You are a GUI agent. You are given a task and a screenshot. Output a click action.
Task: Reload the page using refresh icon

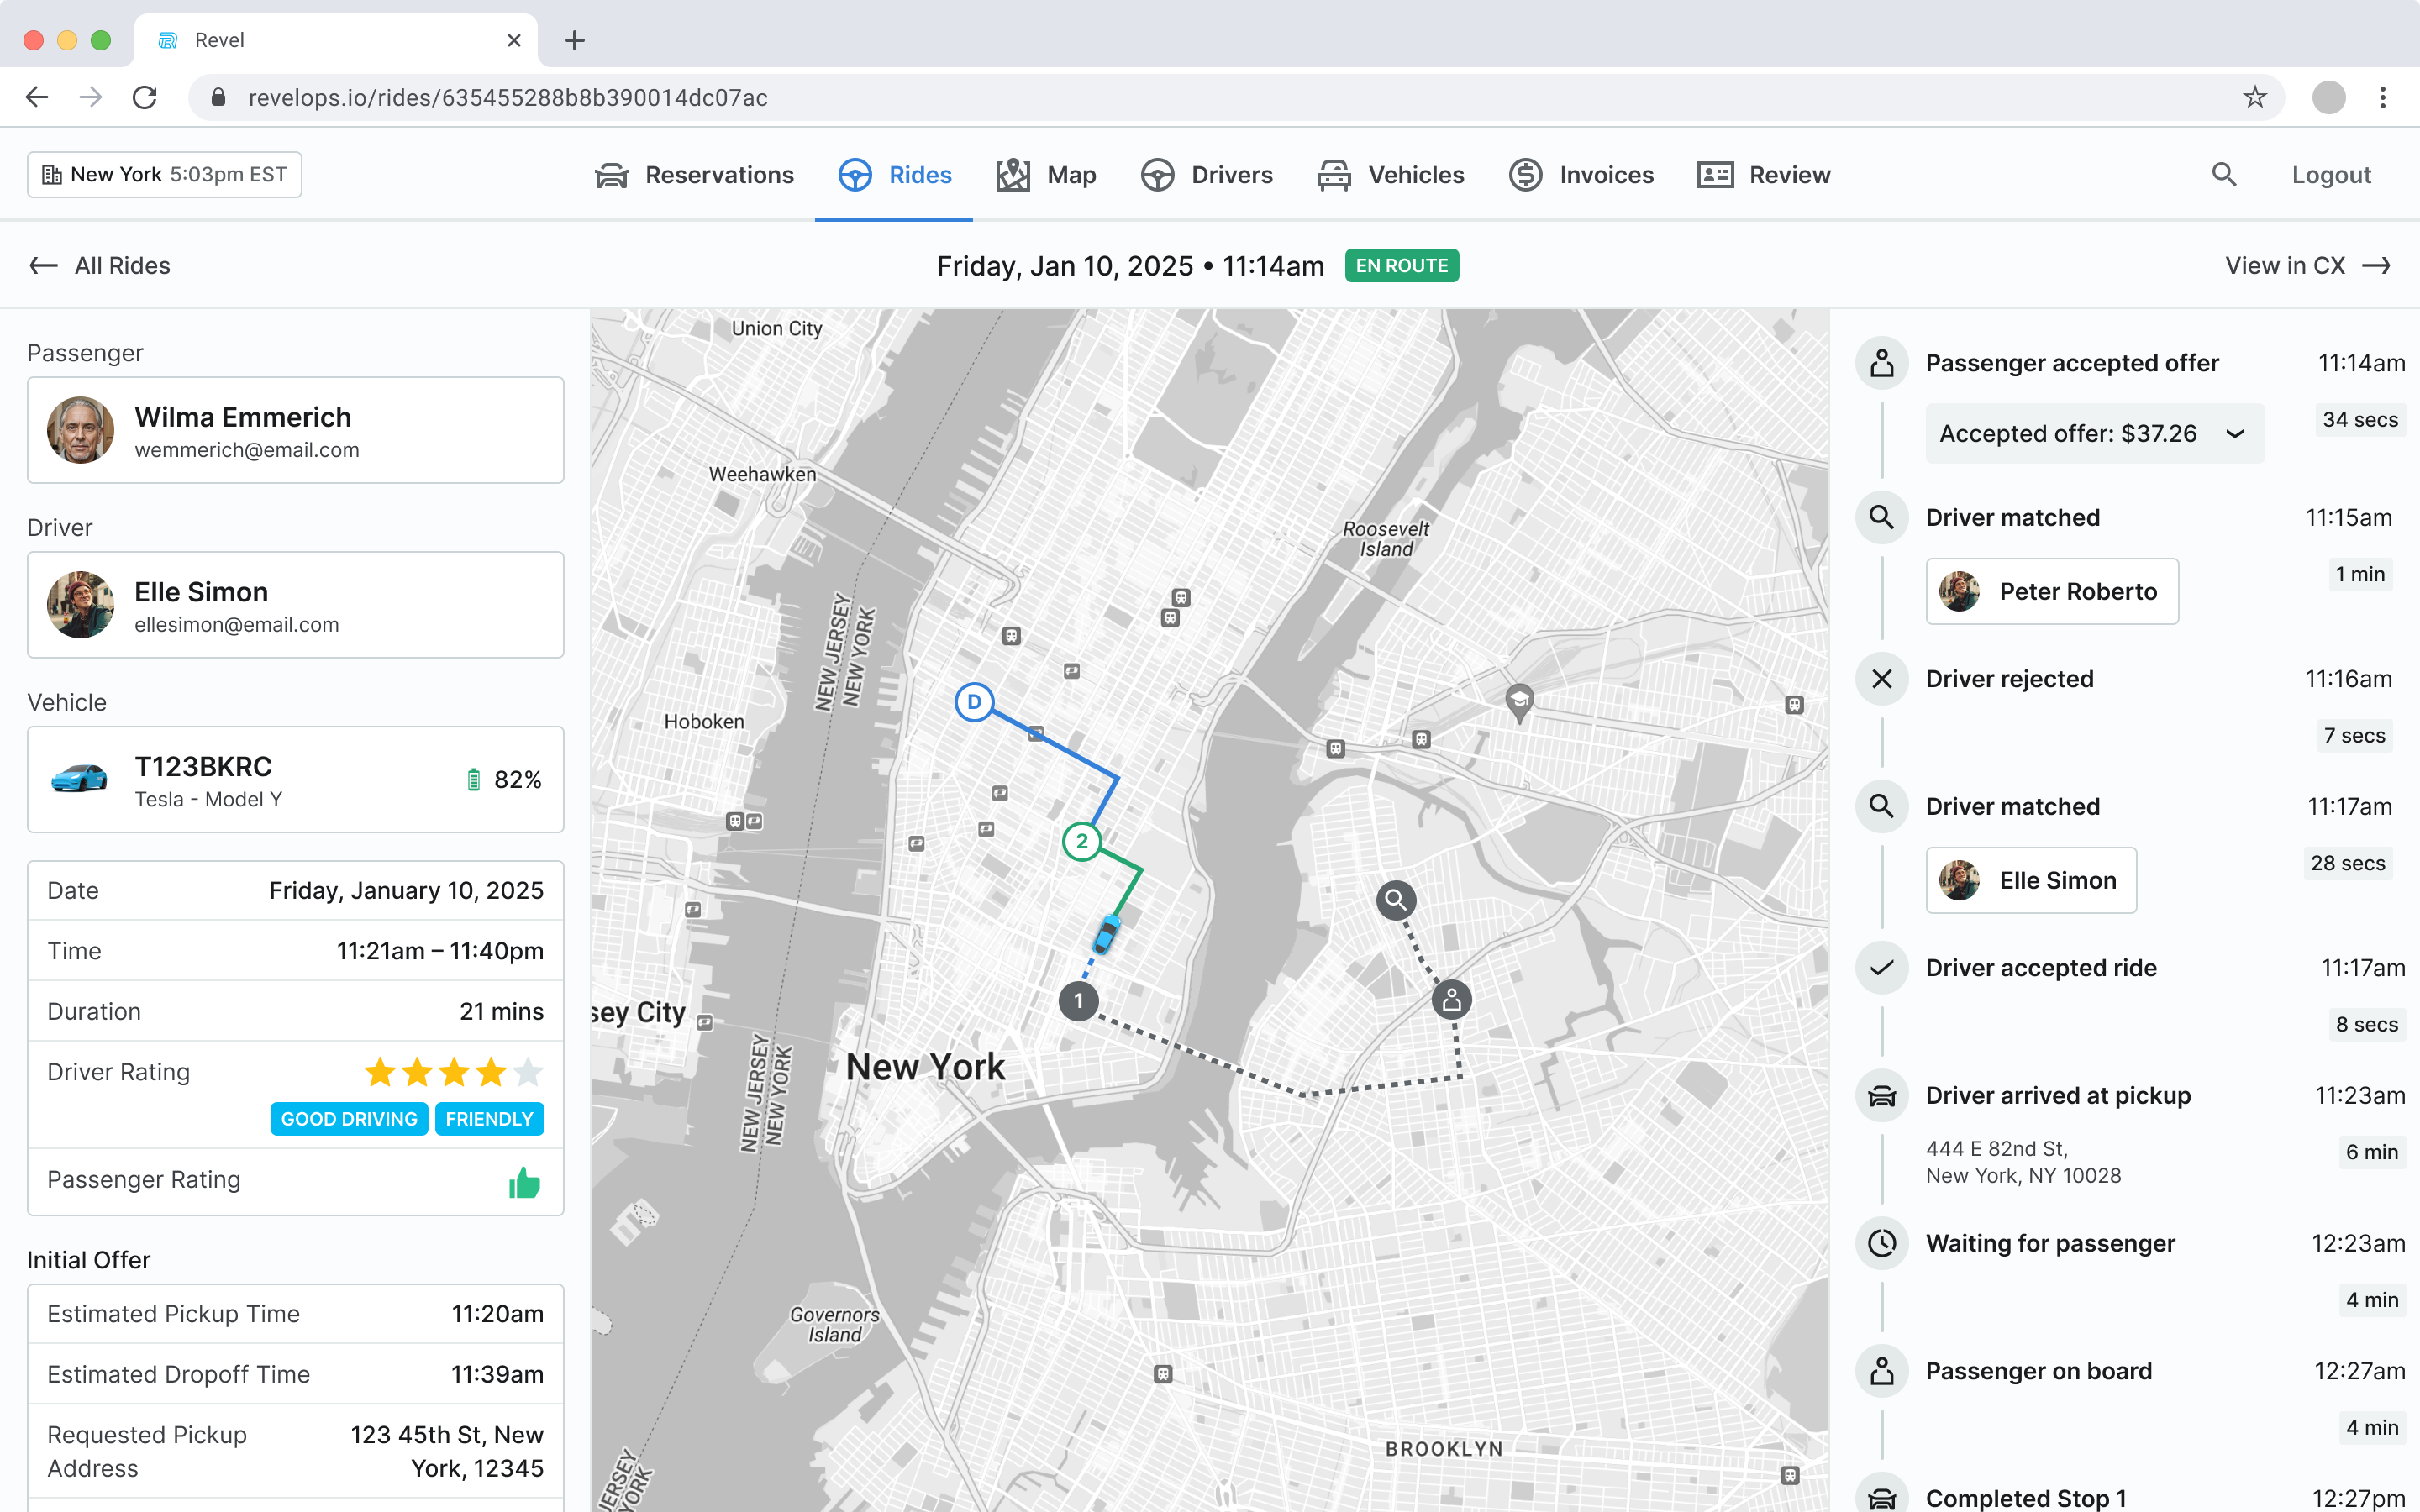tap(145, 97)
